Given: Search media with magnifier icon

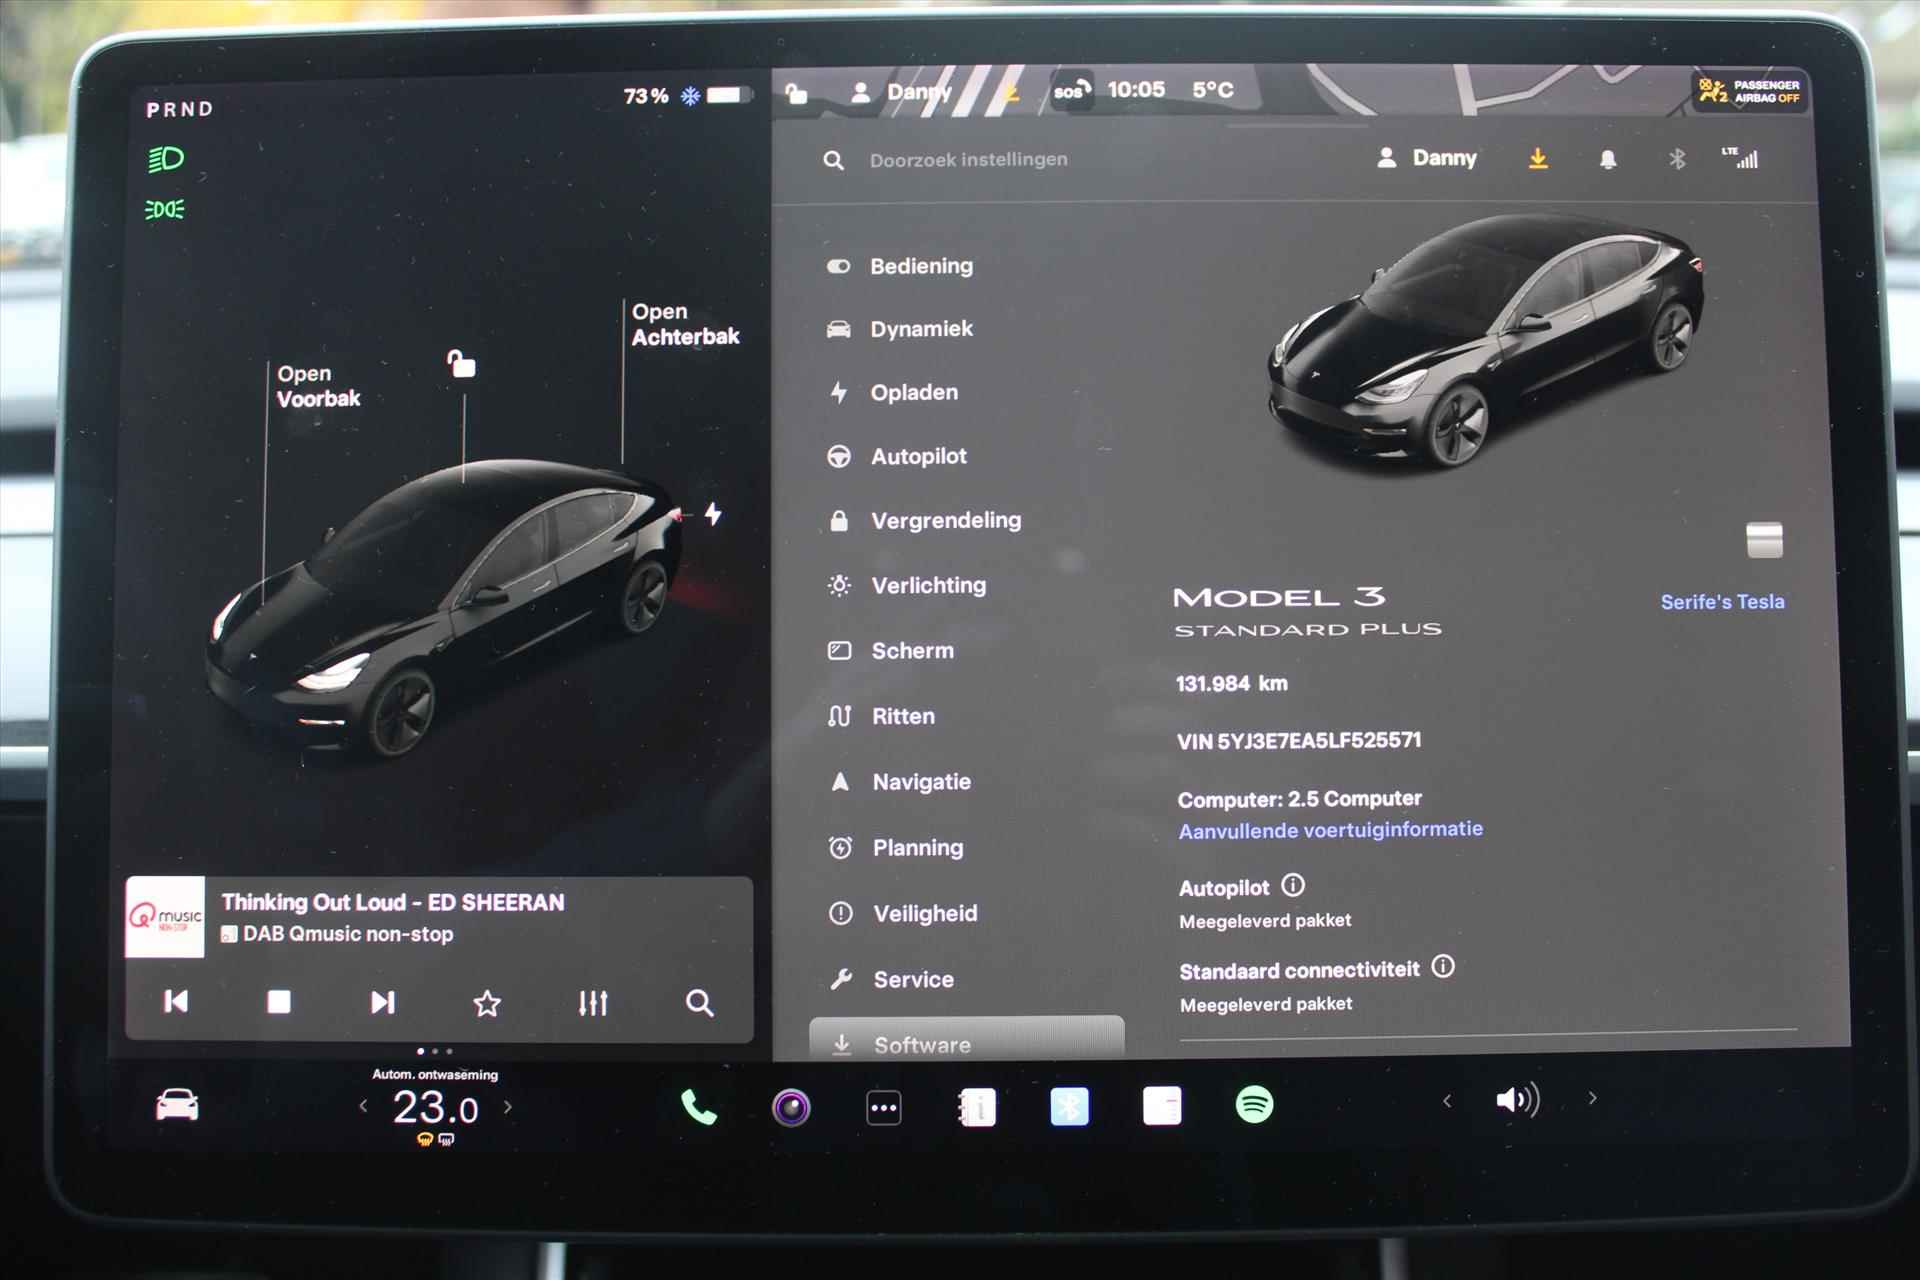Looking at the screenshot, I should 700,1003.
